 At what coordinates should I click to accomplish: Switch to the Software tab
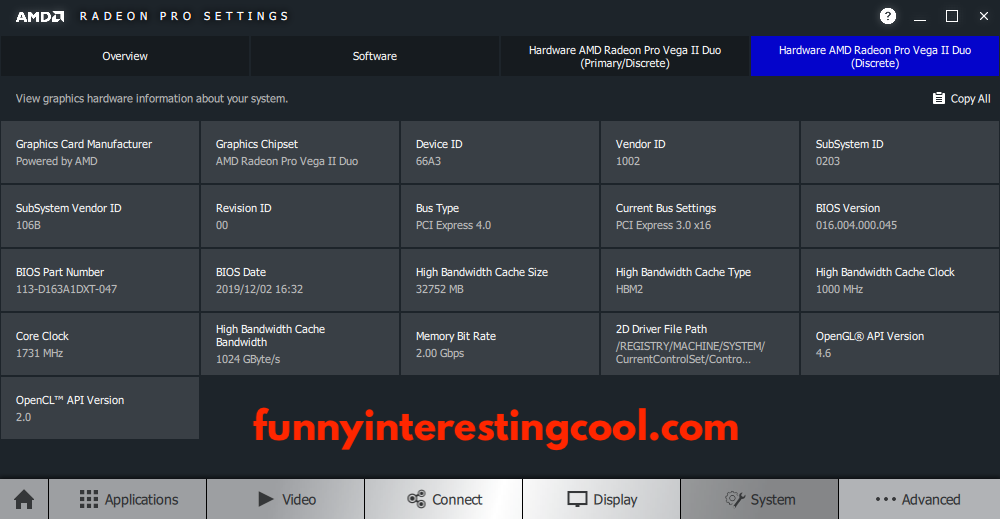pyautogui.click(x=375, y=56)
